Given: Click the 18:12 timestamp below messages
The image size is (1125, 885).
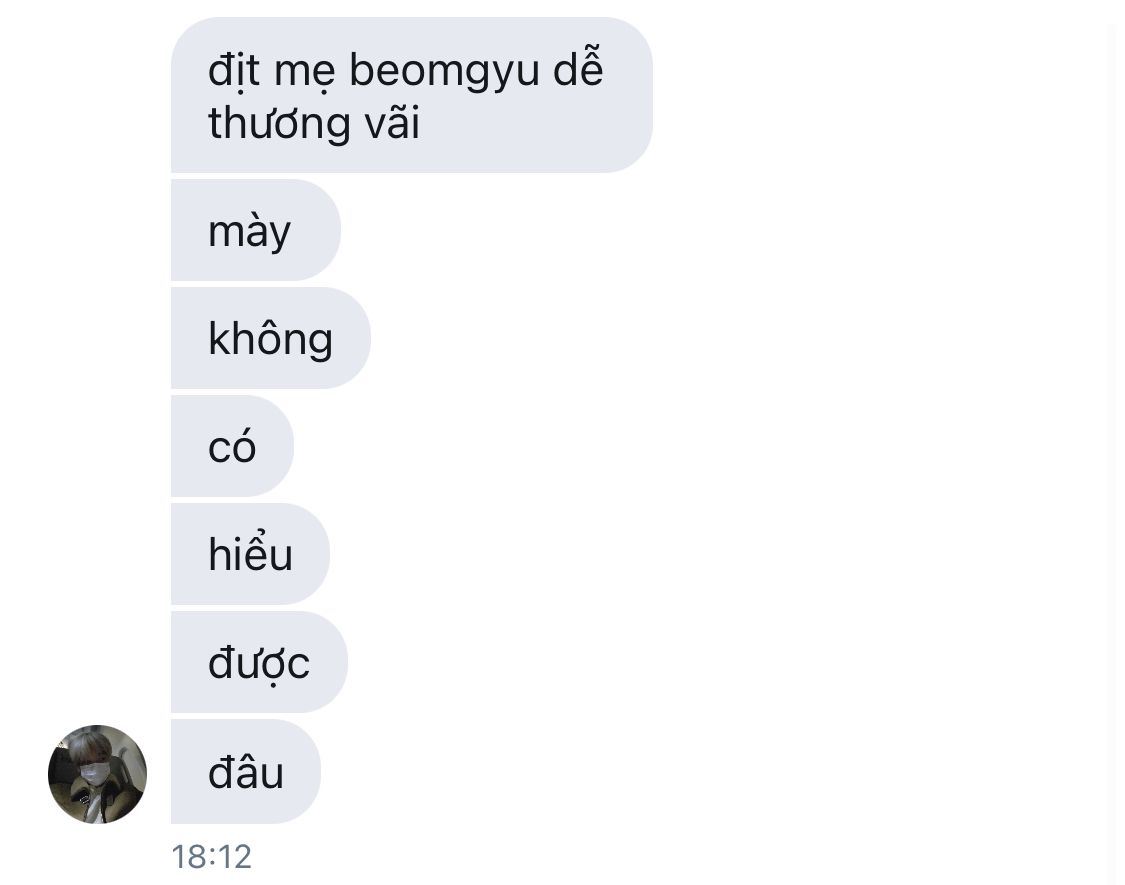Looking at the screenshot, I should [212, 856].
